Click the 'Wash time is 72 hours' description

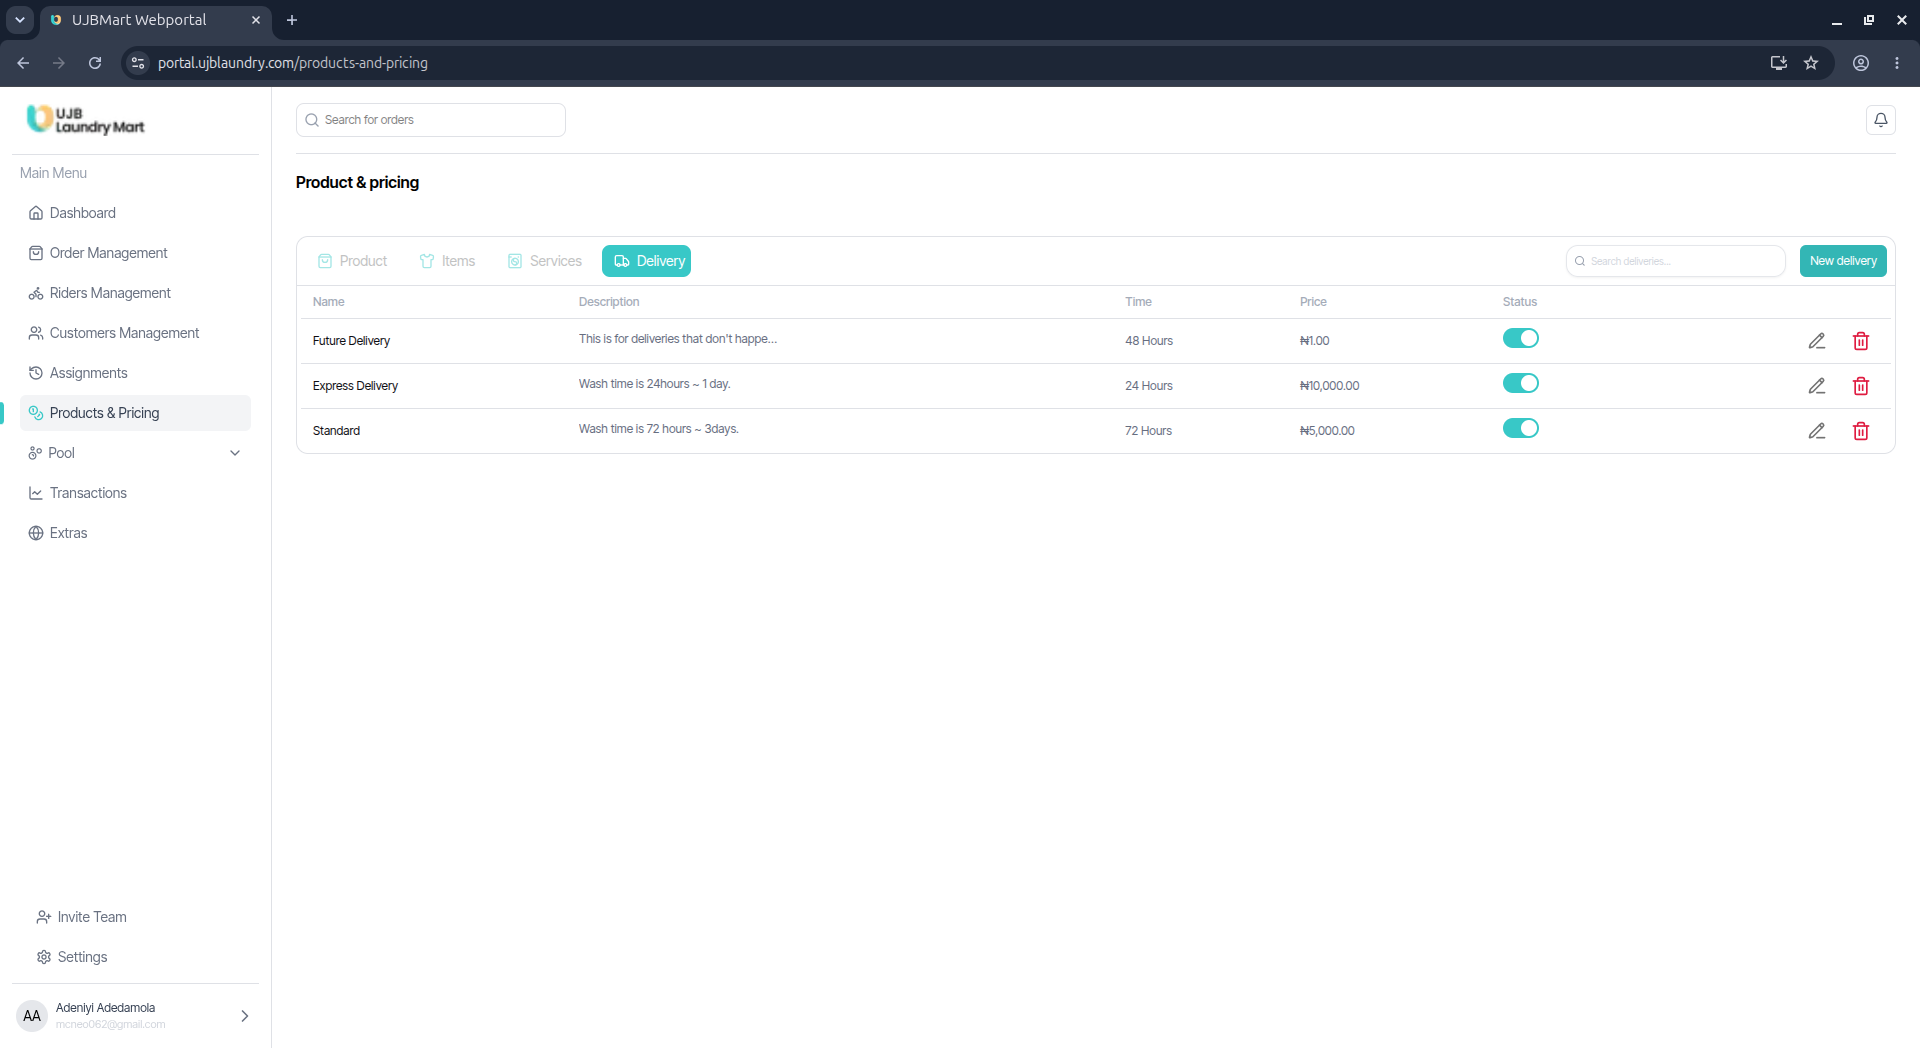coord(658,429)
